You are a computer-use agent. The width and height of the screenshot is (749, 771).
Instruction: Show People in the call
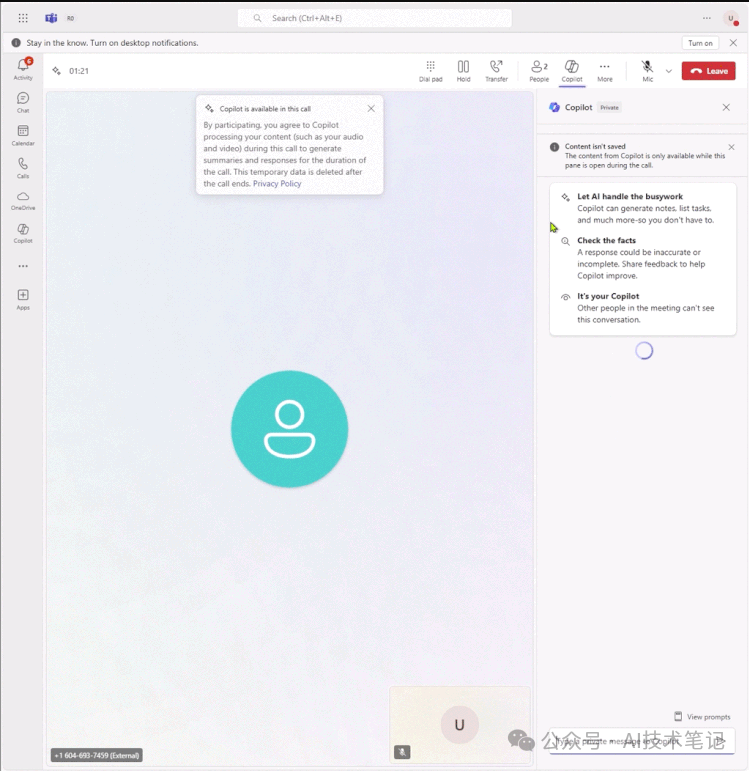click(539, 71)
